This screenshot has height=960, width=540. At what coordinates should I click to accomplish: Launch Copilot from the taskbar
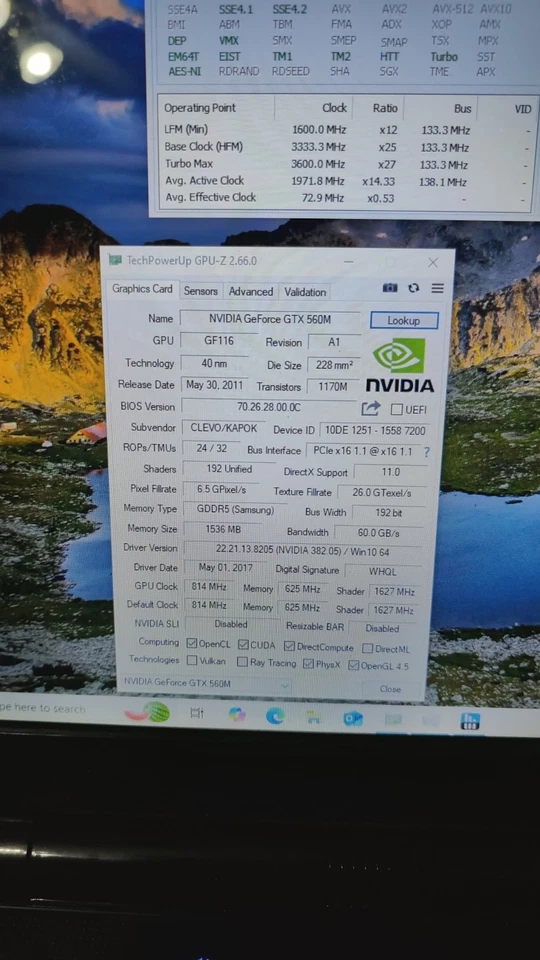[236, 714]
